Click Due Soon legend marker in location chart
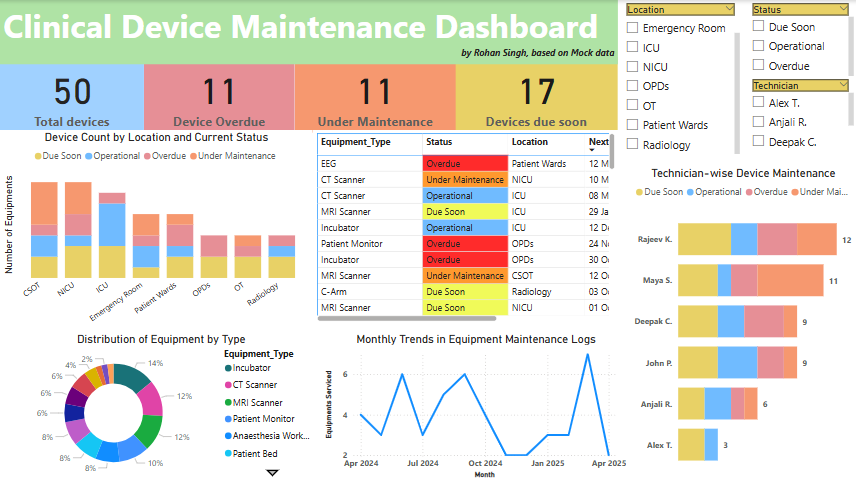This screenshot has width=856, height=482. (x=38, y=156)
